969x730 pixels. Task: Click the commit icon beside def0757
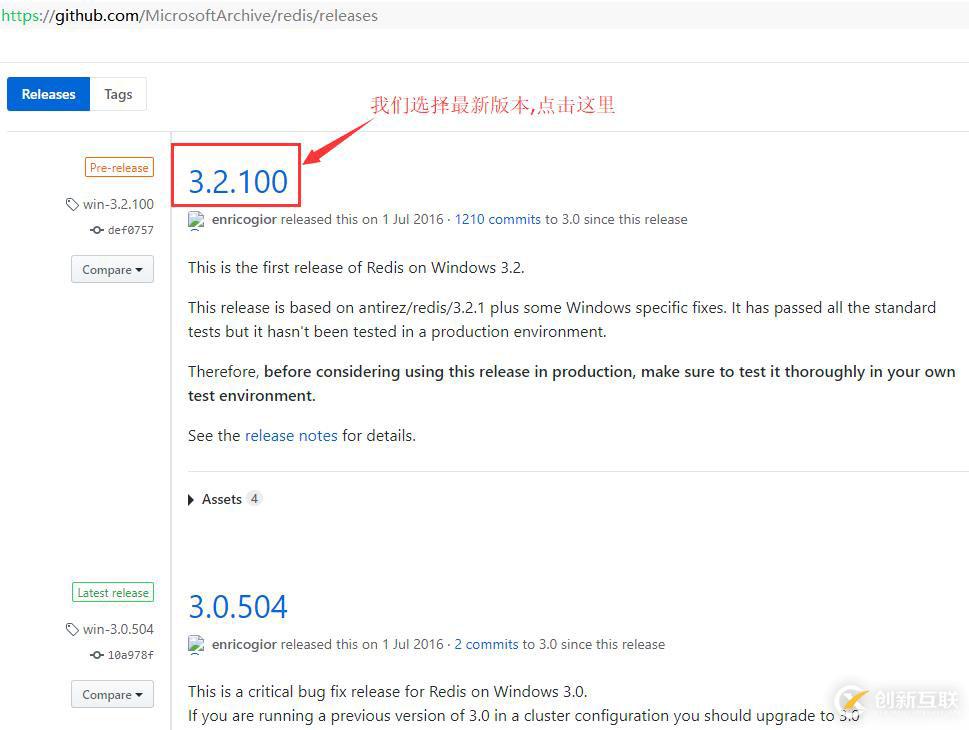pyautogui.click(x=96, y=230)
